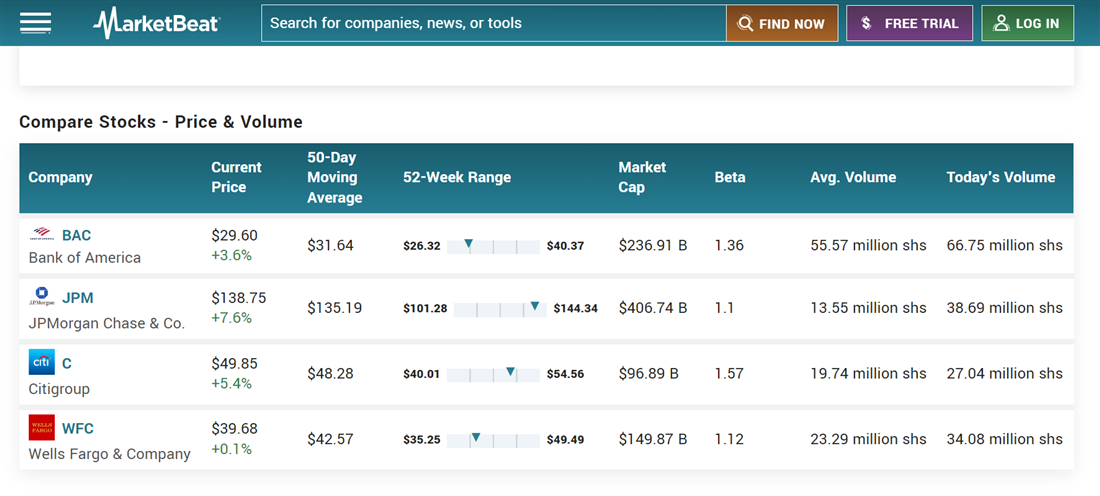The width and height of the screenshot is (1100, 496).
Task: Click the Today's Volume column header
Action: (1000, 177)
